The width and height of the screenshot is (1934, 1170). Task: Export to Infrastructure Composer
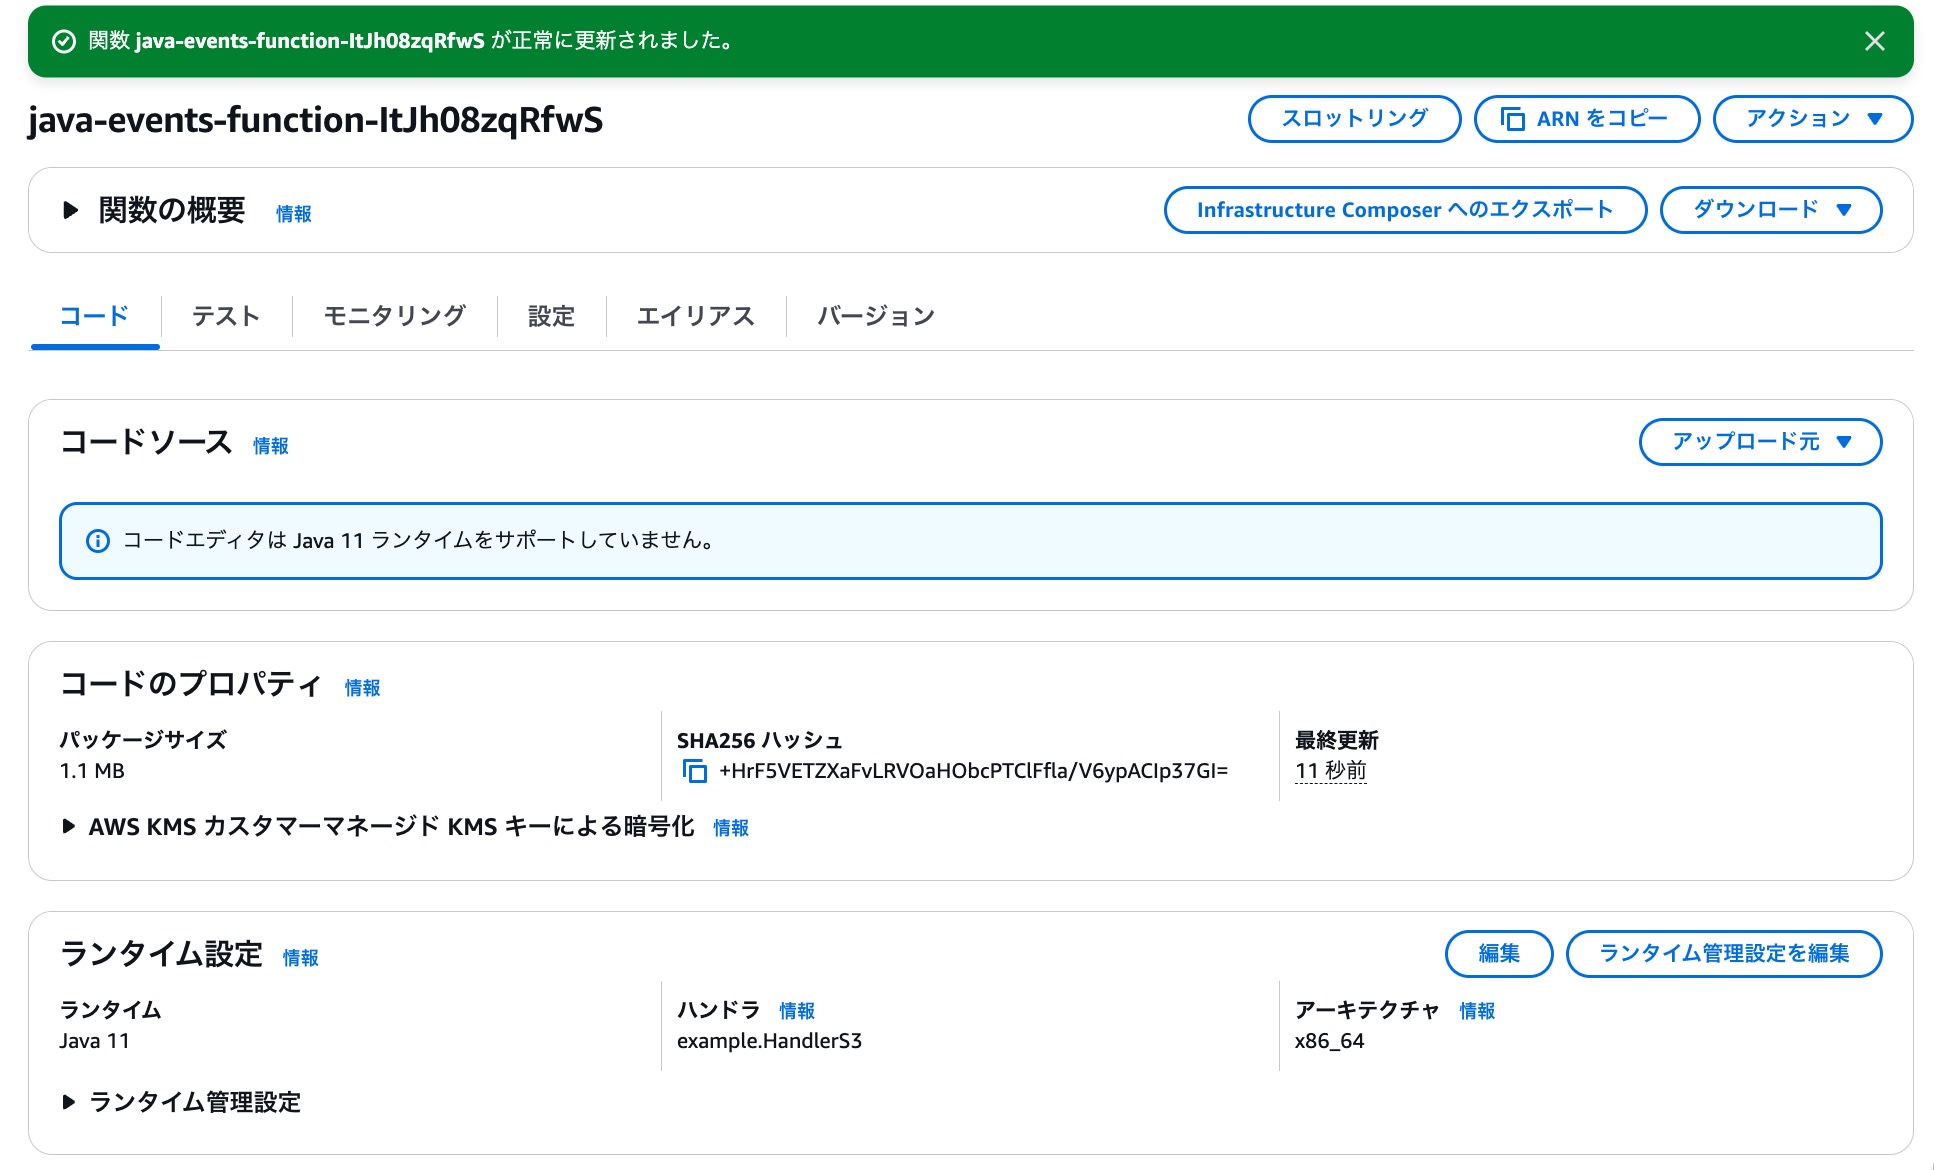point(1405,210)
